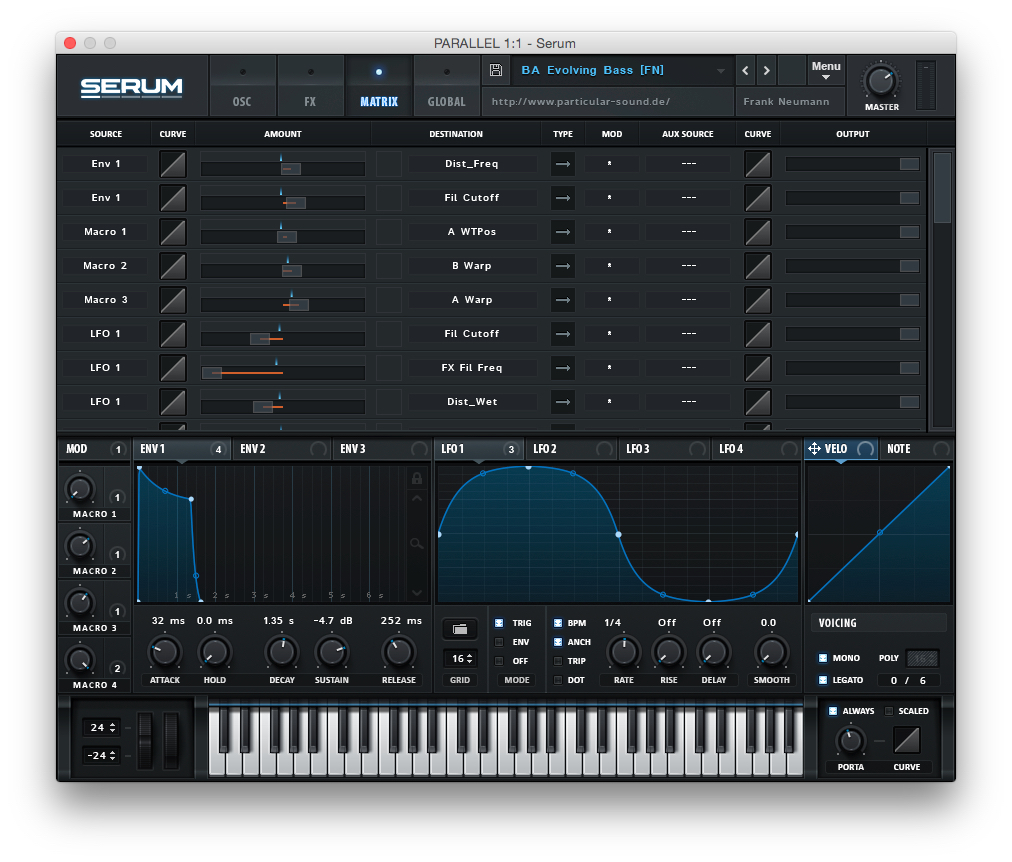This screenshot has width=1012, height=862.
Task: Open the preset name dropdown arrow
Action: coord(720,71)
